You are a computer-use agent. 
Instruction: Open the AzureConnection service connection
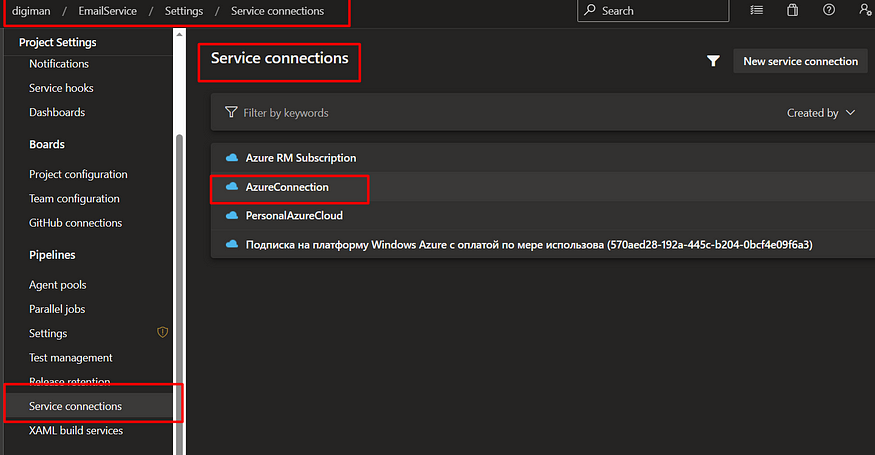pyautogui.click(x=287, y=187)
